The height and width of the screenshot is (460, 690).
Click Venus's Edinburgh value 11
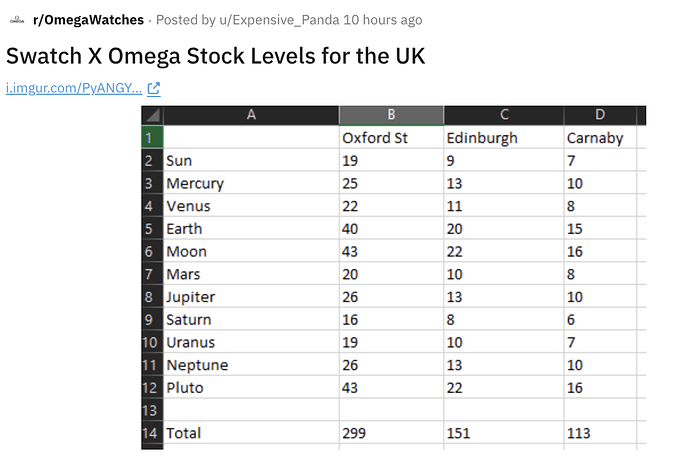coord(504,206)
